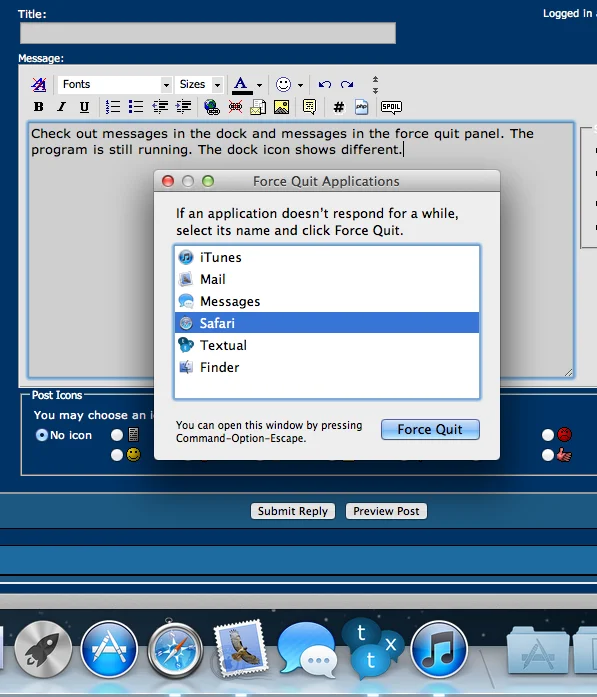Click the smiley face insert icon
This screenshot has width=597, height=697.
[x=283, y=84]
